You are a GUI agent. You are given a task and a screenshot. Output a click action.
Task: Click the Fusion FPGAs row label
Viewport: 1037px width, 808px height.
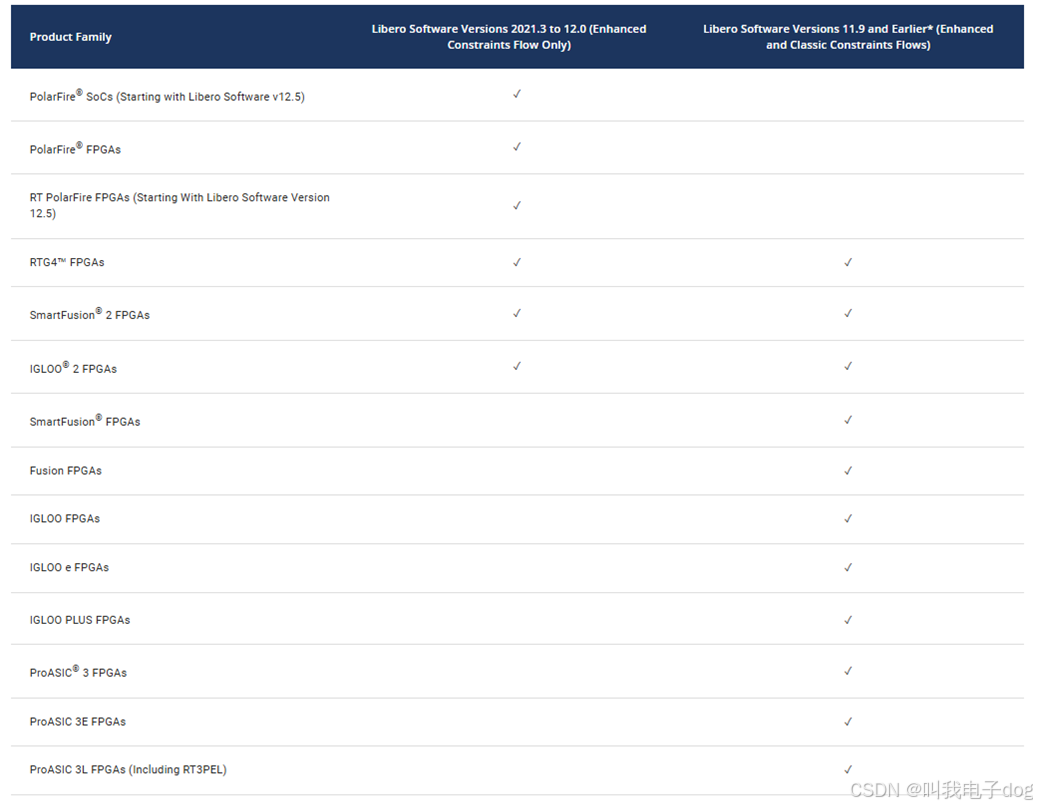click(x=65, y=471)
